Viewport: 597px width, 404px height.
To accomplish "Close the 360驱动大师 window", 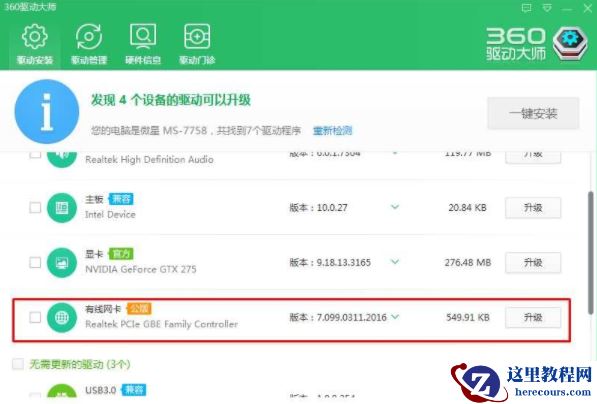I will (588, 8).
